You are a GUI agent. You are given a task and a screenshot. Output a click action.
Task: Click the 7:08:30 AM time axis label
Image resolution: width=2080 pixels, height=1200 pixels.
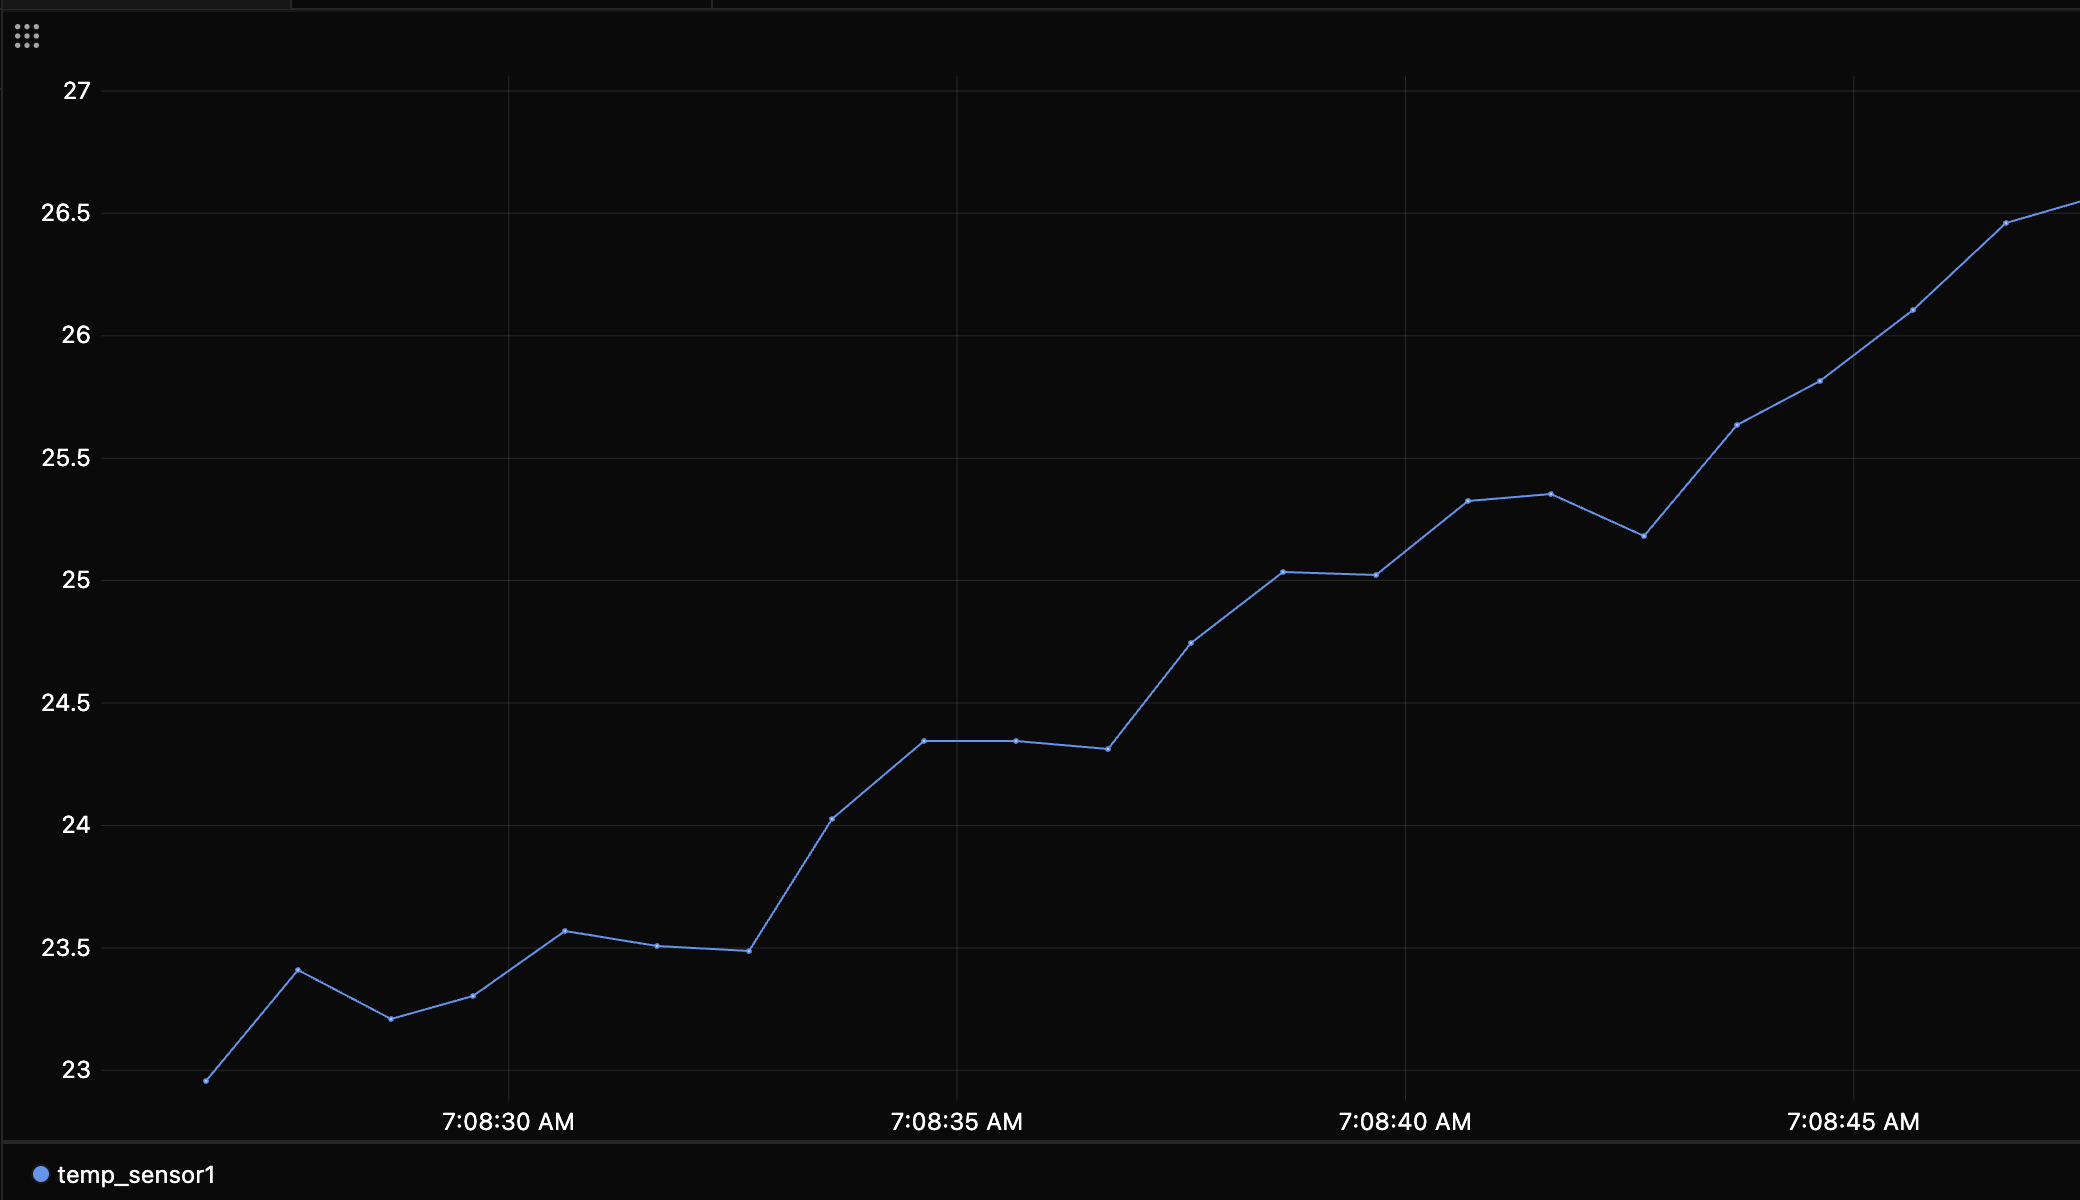tap(508, 1122)
